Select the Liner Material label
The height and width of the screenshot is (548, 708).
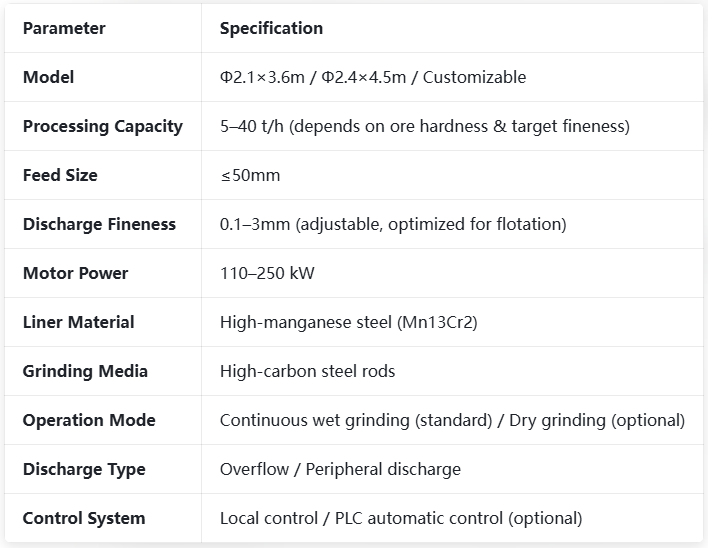79,322
